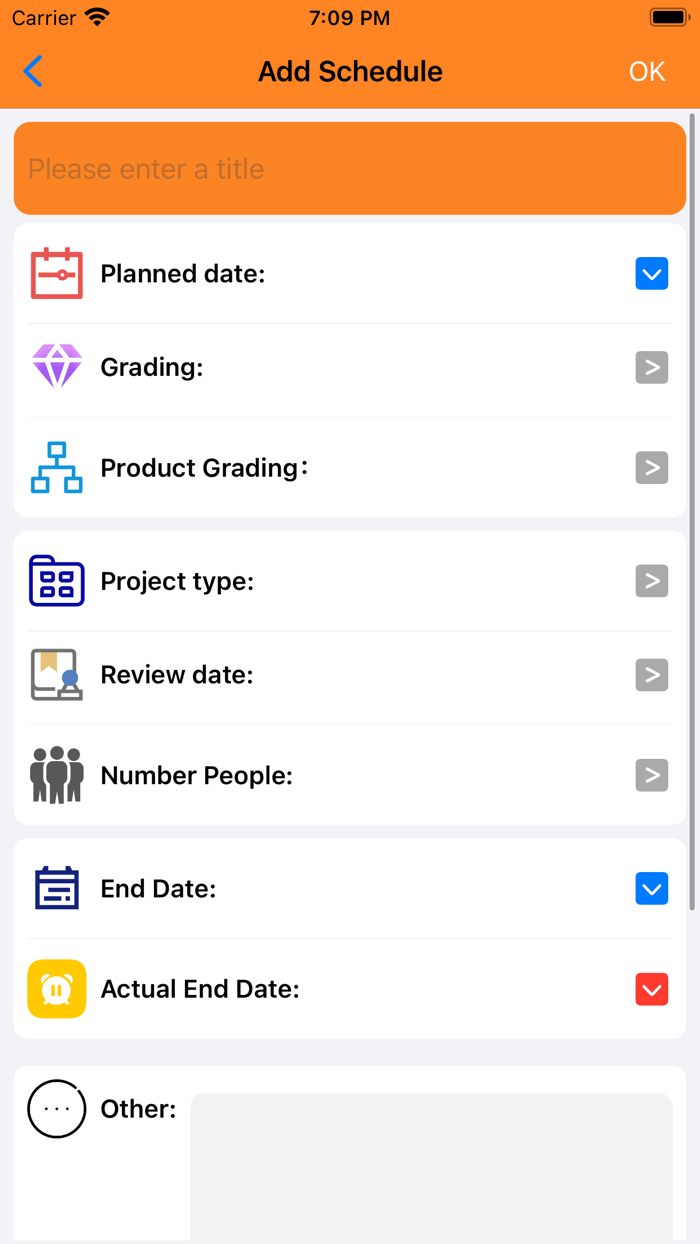This screenshot has width=700, height=1244.
Task: Tap the red calendar Planned date icon
Action: [x=57, y=273]
